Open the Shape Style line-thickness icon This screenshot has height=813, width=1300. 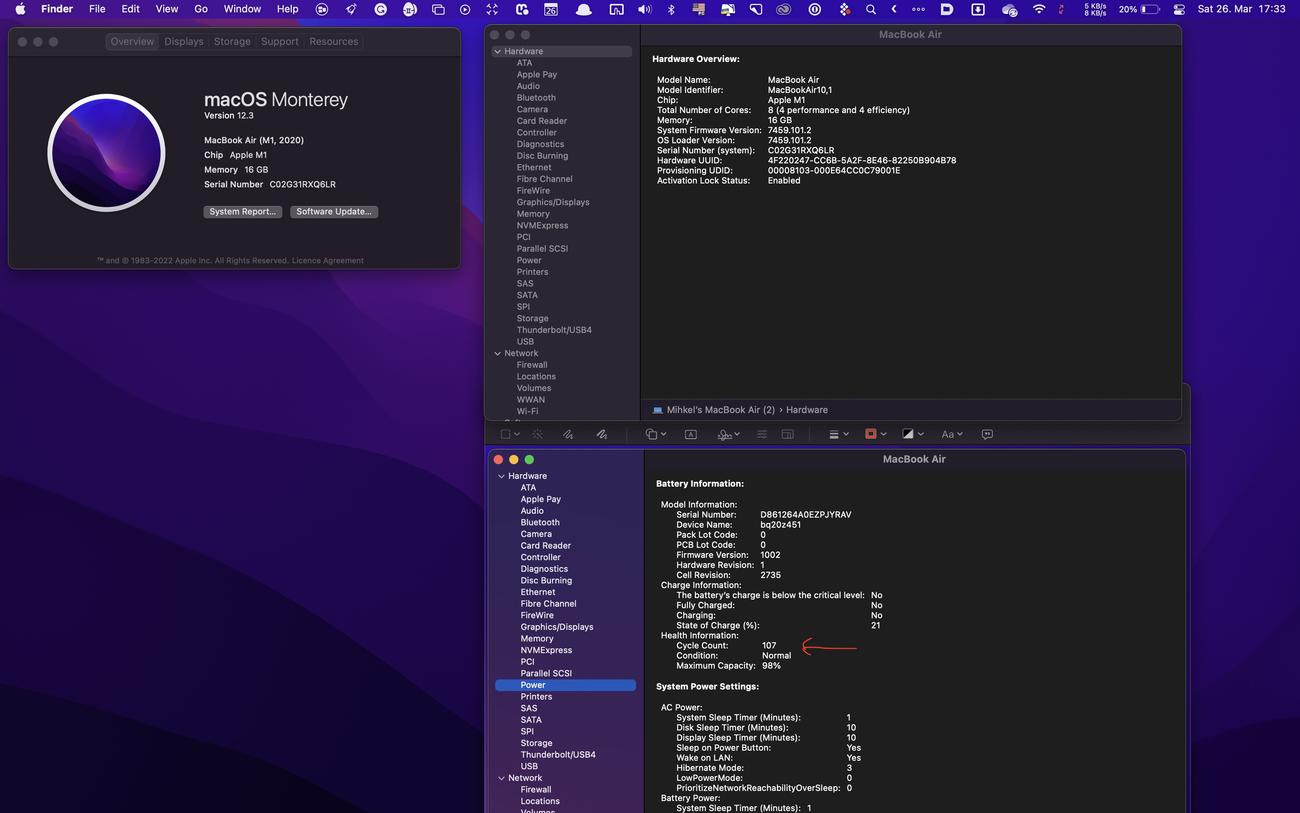[834, 434]
